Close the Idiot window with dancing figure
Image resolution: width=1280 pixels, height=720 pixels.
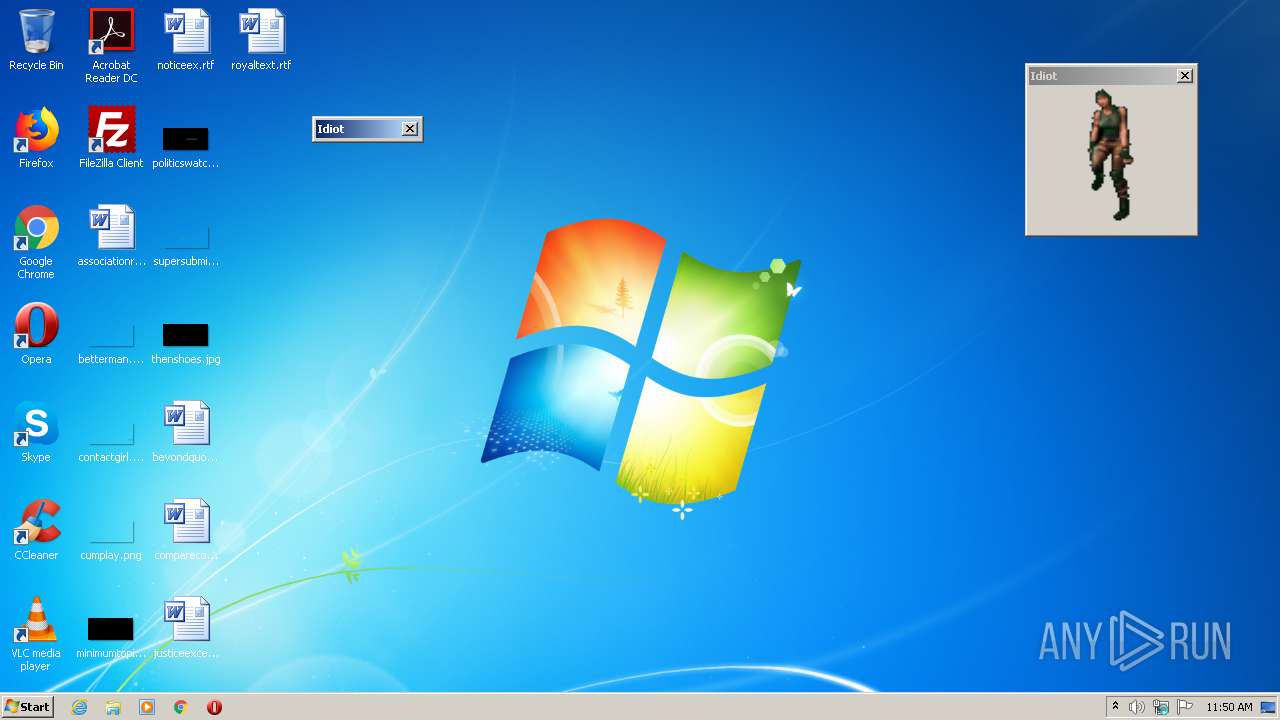click(1185, 76)
